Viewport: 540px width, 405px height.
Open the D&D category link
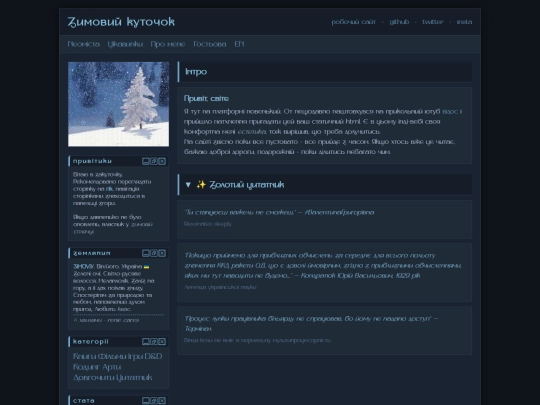point(153,356)
